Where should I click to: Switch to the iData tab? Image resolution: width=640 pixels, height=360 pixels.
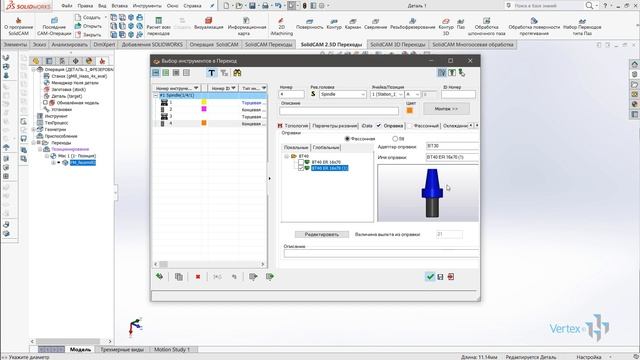point(367,126)
